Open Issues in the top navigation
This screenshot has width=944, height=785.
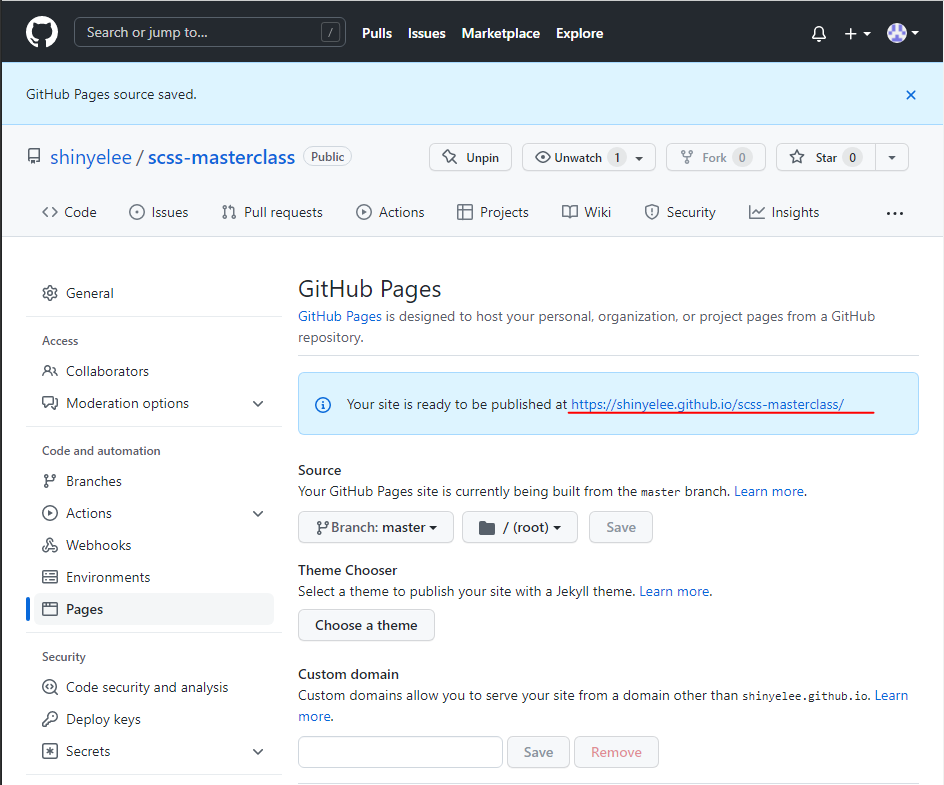pyautogui.click(x=426, y=33)
